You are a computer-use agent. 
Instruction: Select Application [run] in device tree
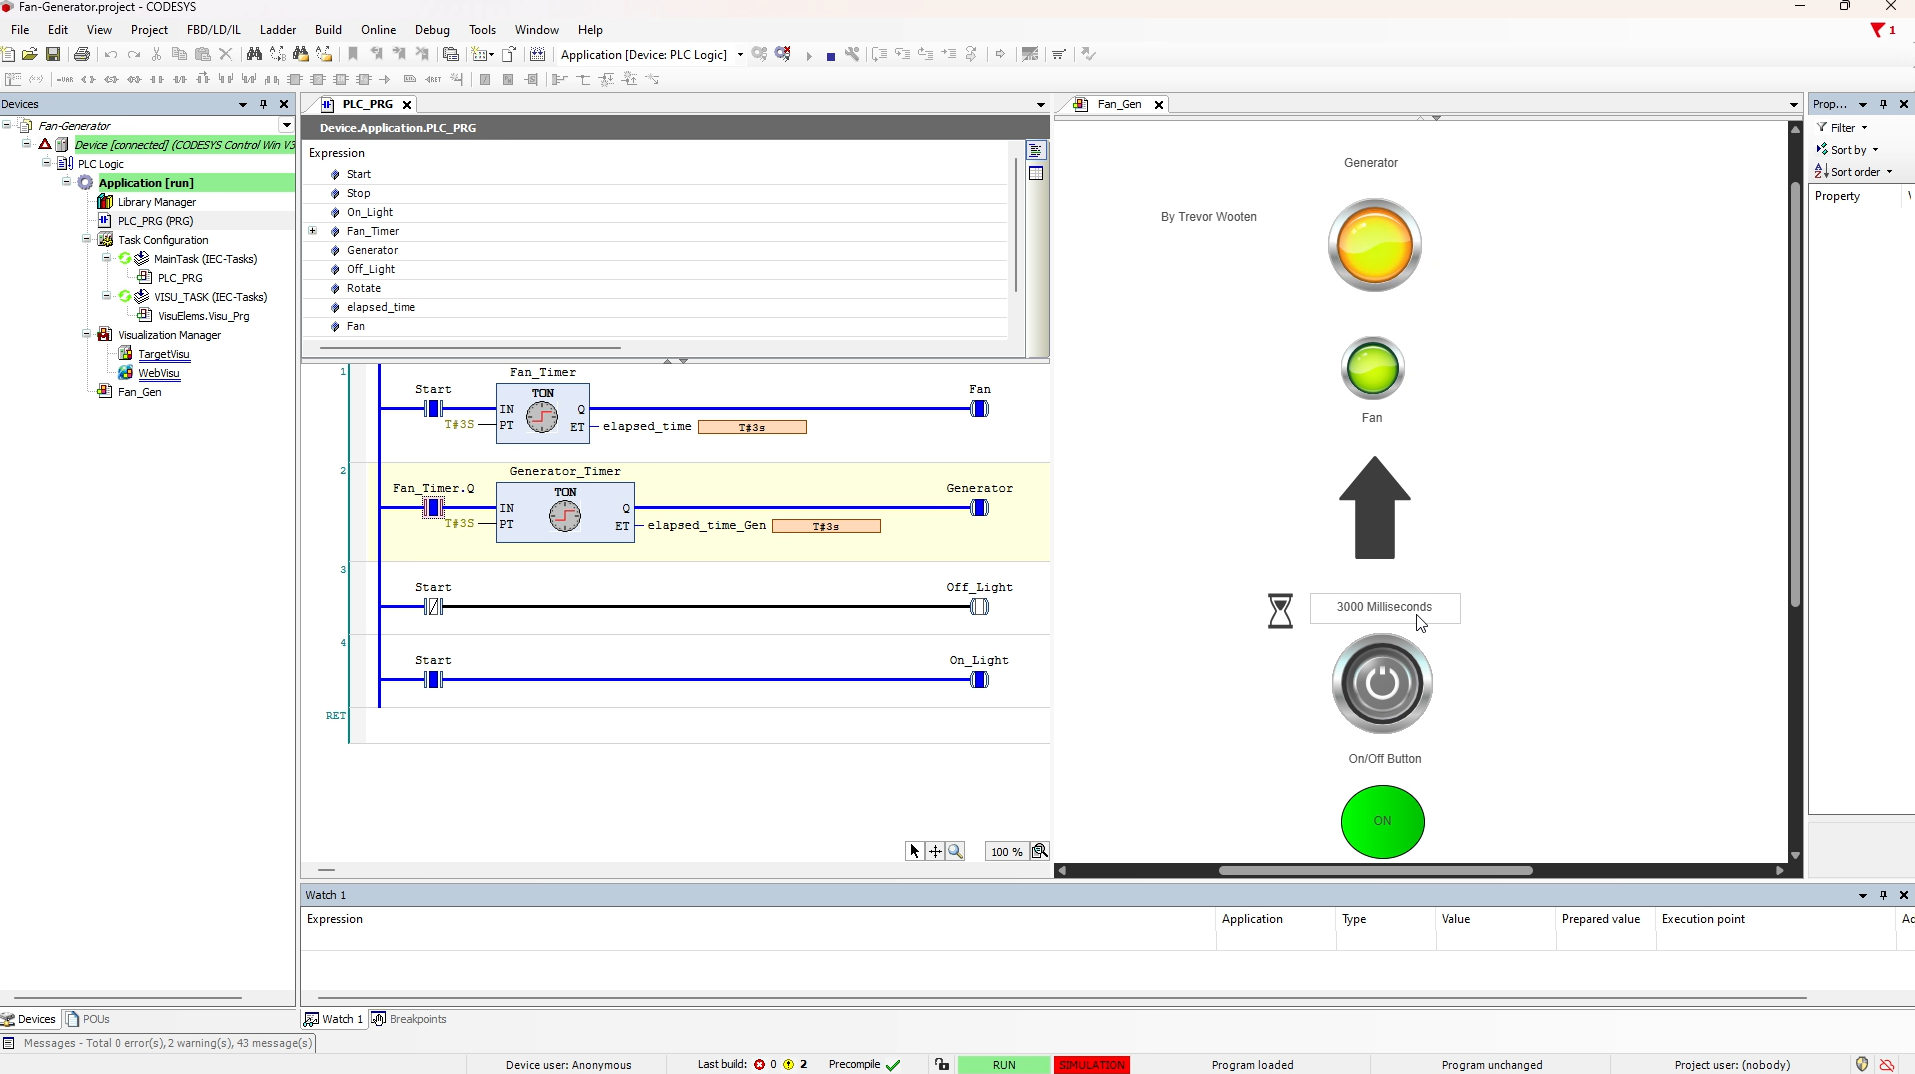tap(146, 182)
